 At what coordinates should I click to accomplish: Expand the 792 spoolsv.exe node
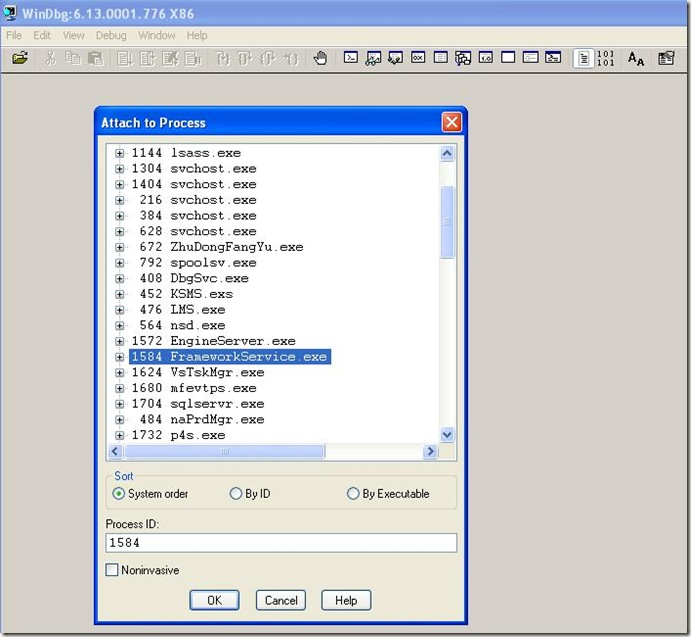pyautogui.click(x=119, y=263)
